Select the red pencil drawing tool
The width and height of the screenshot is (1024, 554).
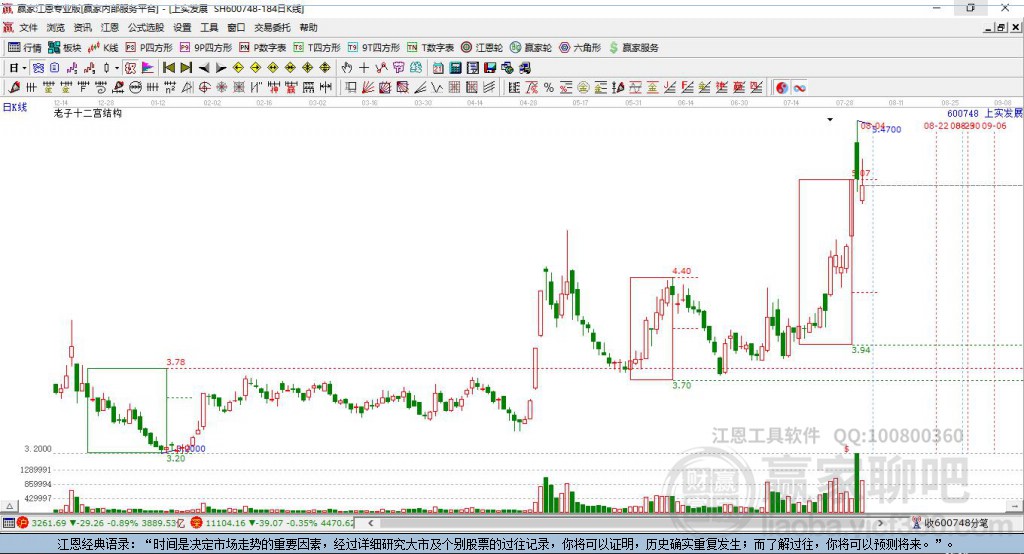(14, 88)
